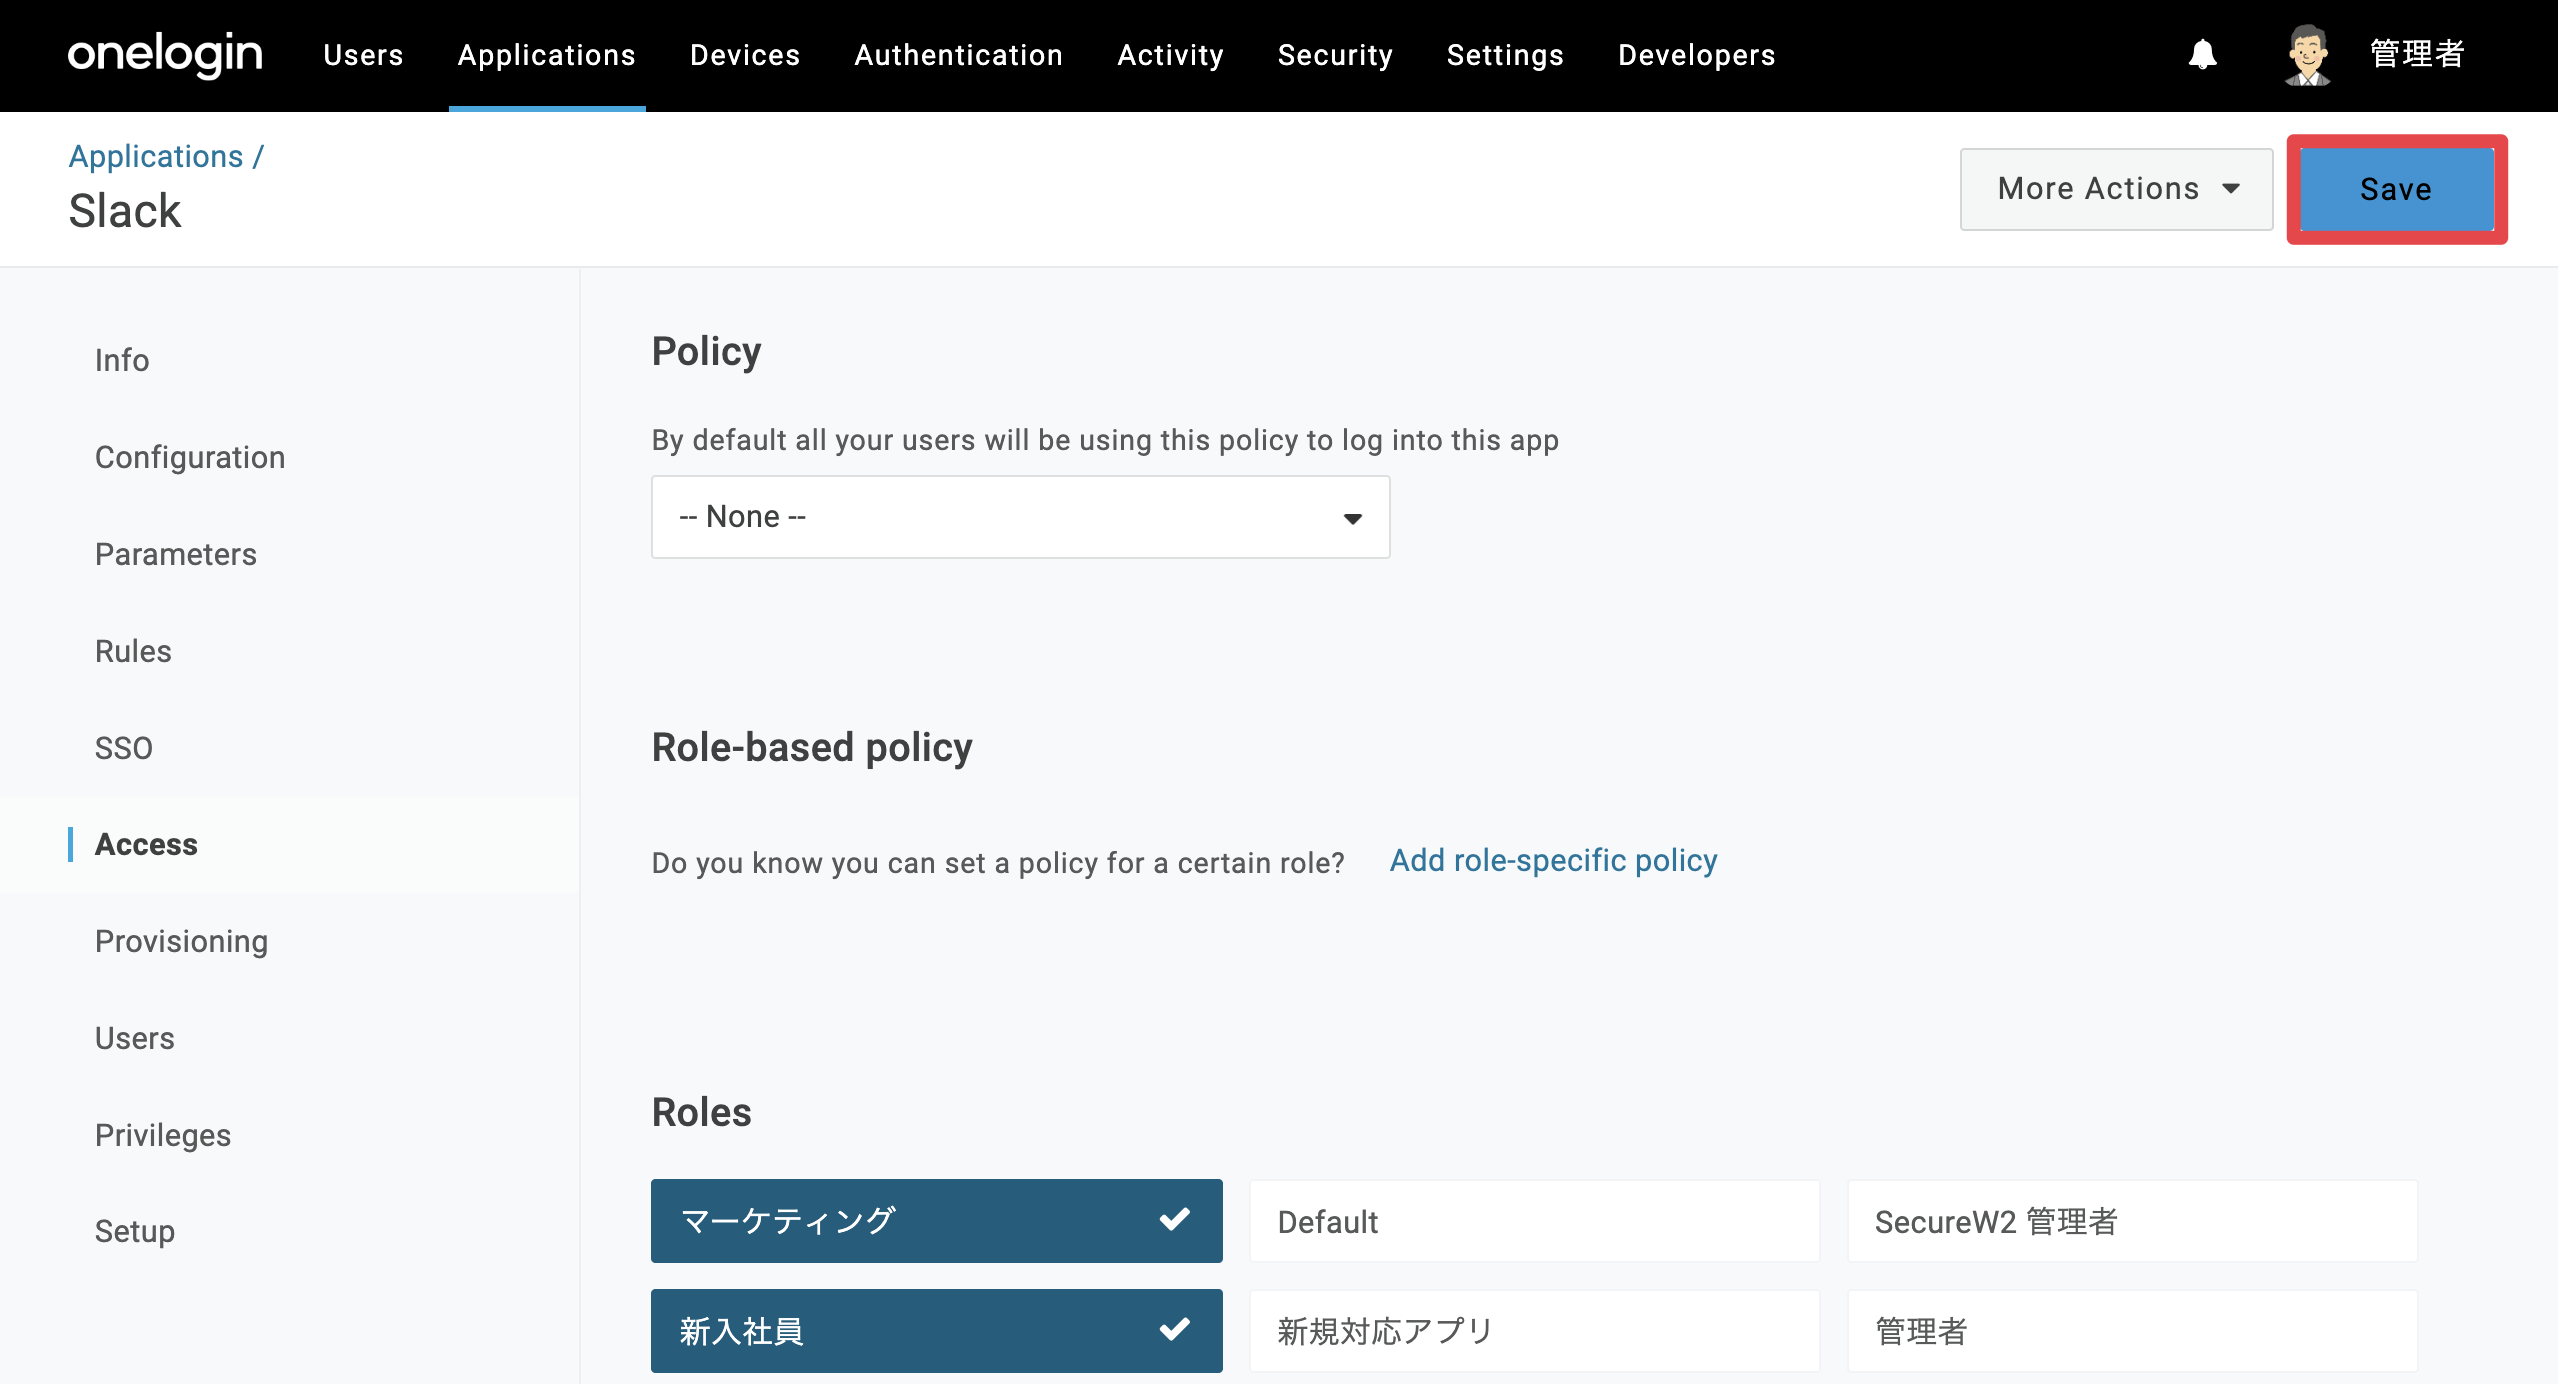Open the policy '-- None --' dropdown
2558x1384 pixels.
(x=1020, y=517)
